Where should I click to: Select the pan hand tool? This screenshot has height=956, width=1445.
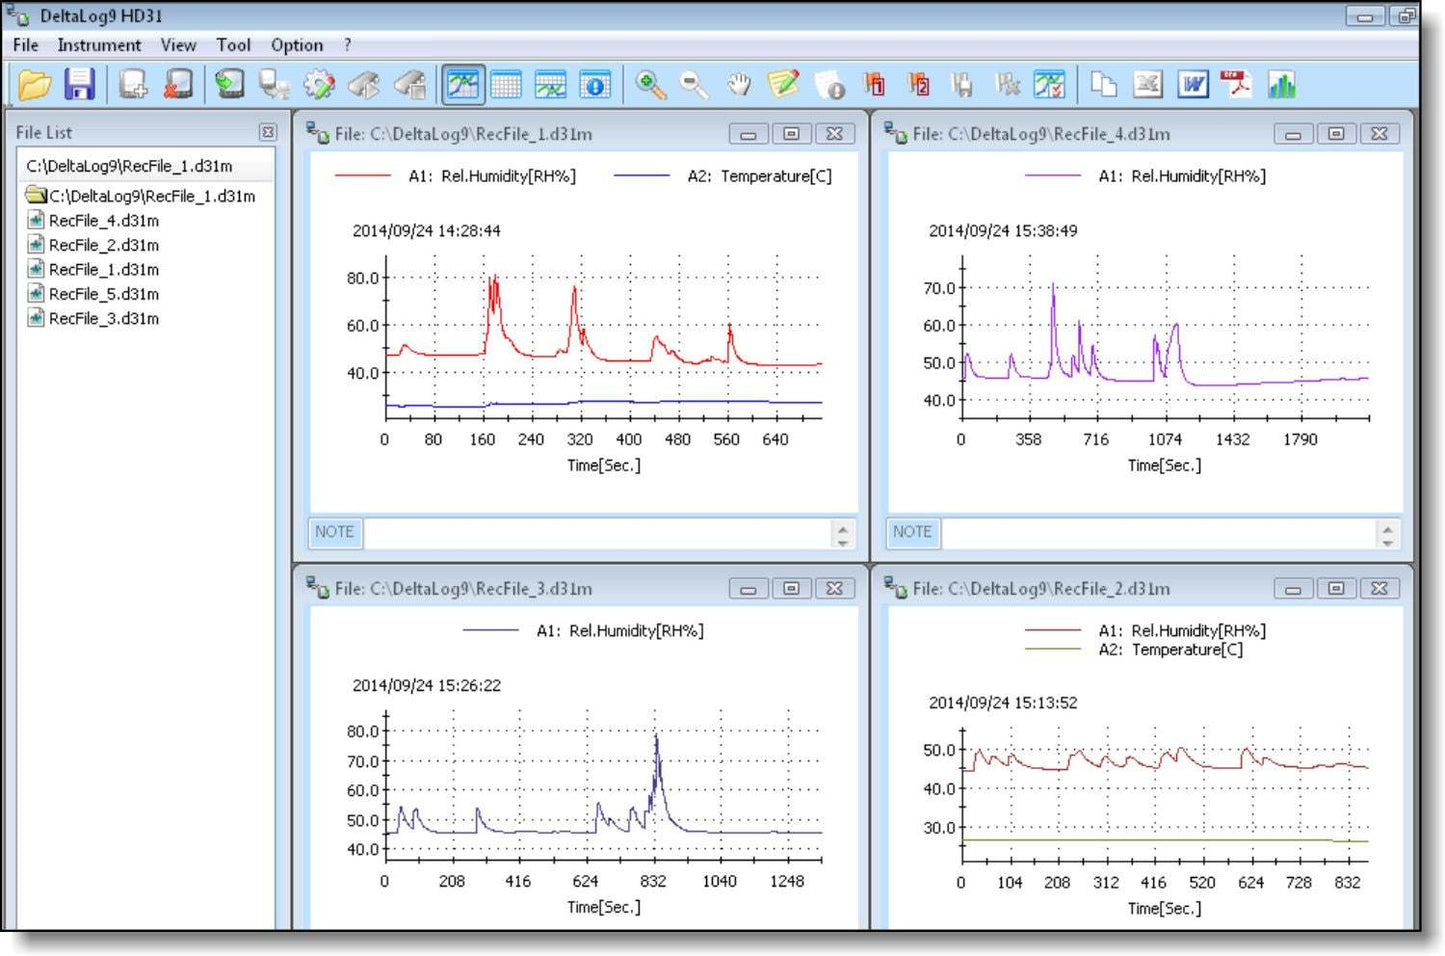739,85
